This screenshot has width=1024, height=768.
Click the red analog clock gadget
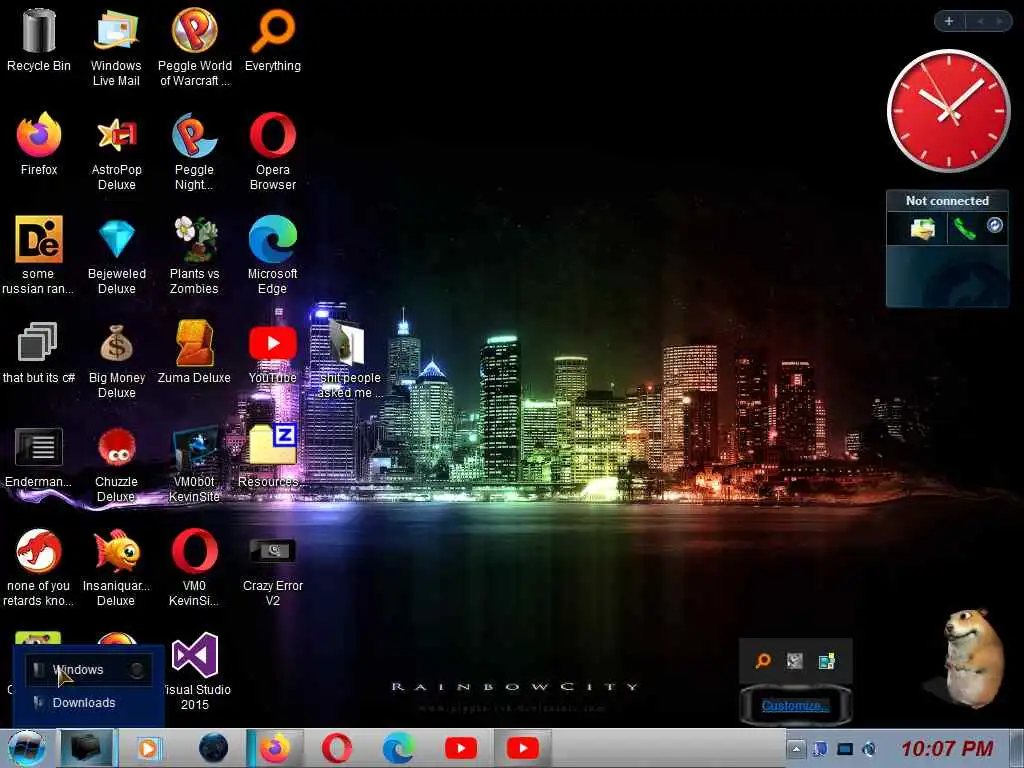coord(948,111)
